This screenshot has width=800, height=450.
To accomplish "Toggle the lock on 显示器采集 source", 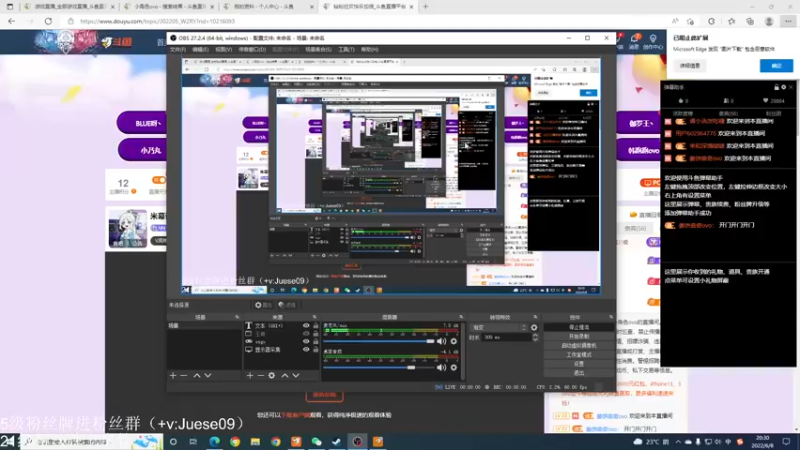I will [x=315, y=349].
